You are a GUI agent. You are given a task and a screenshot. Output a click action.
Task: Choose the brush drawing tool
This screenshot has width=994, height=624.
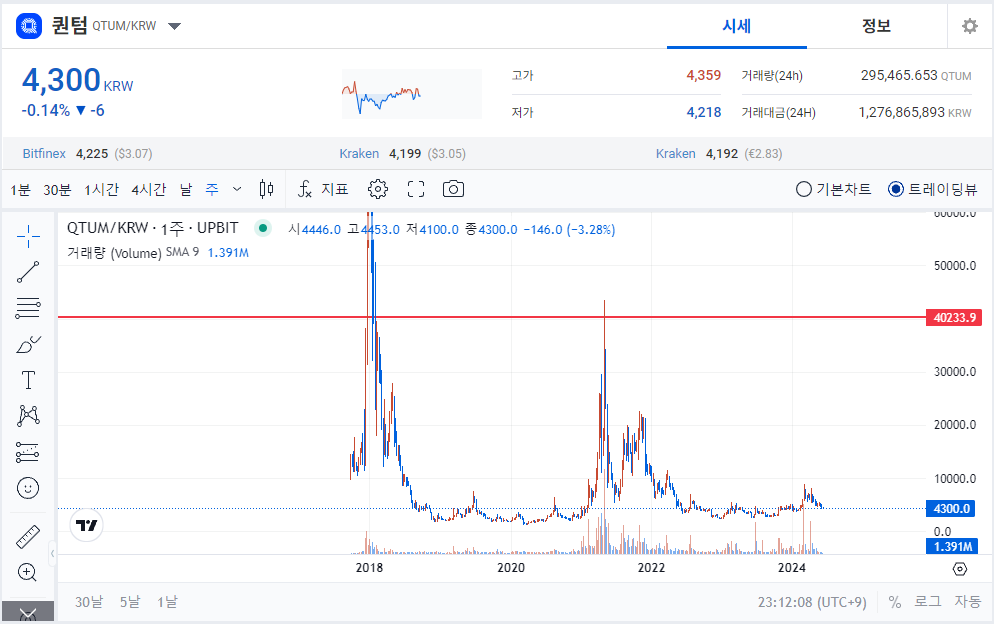pyautogui.click(x=28, y=344)
